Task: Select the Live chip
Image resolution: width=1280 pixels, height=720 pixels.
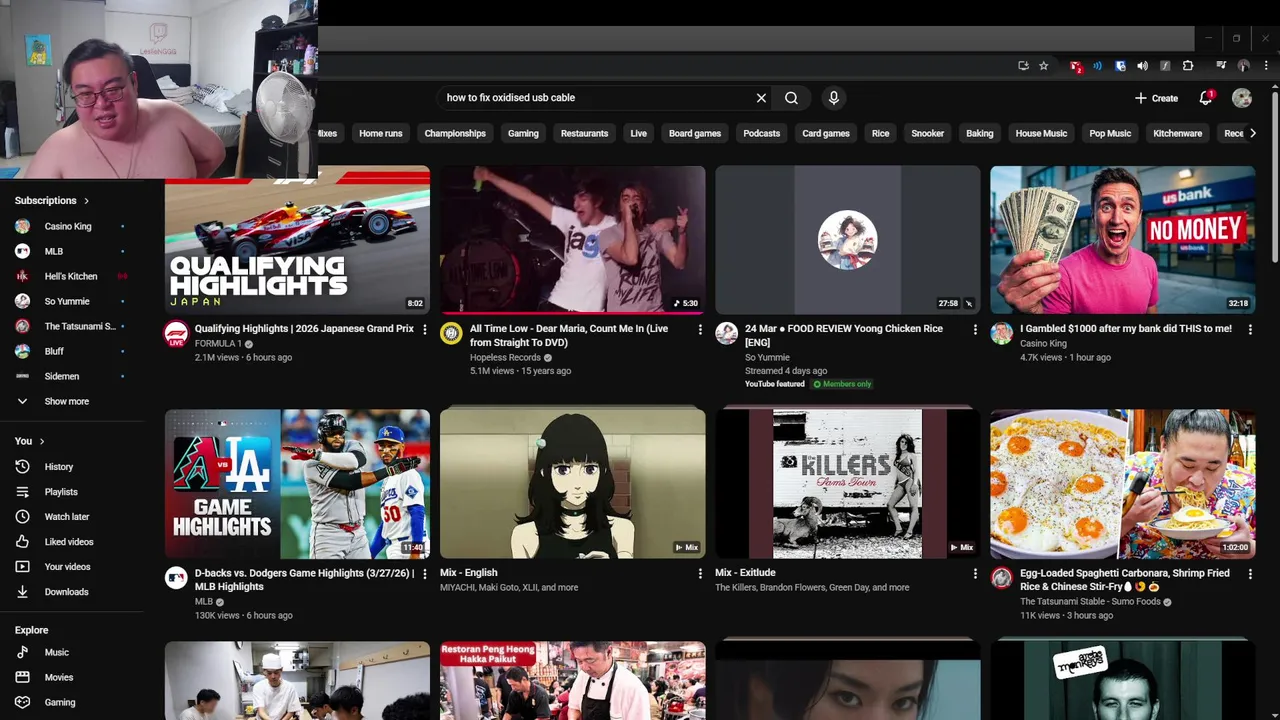Action: pyautogui.click(x=638, y=133)
